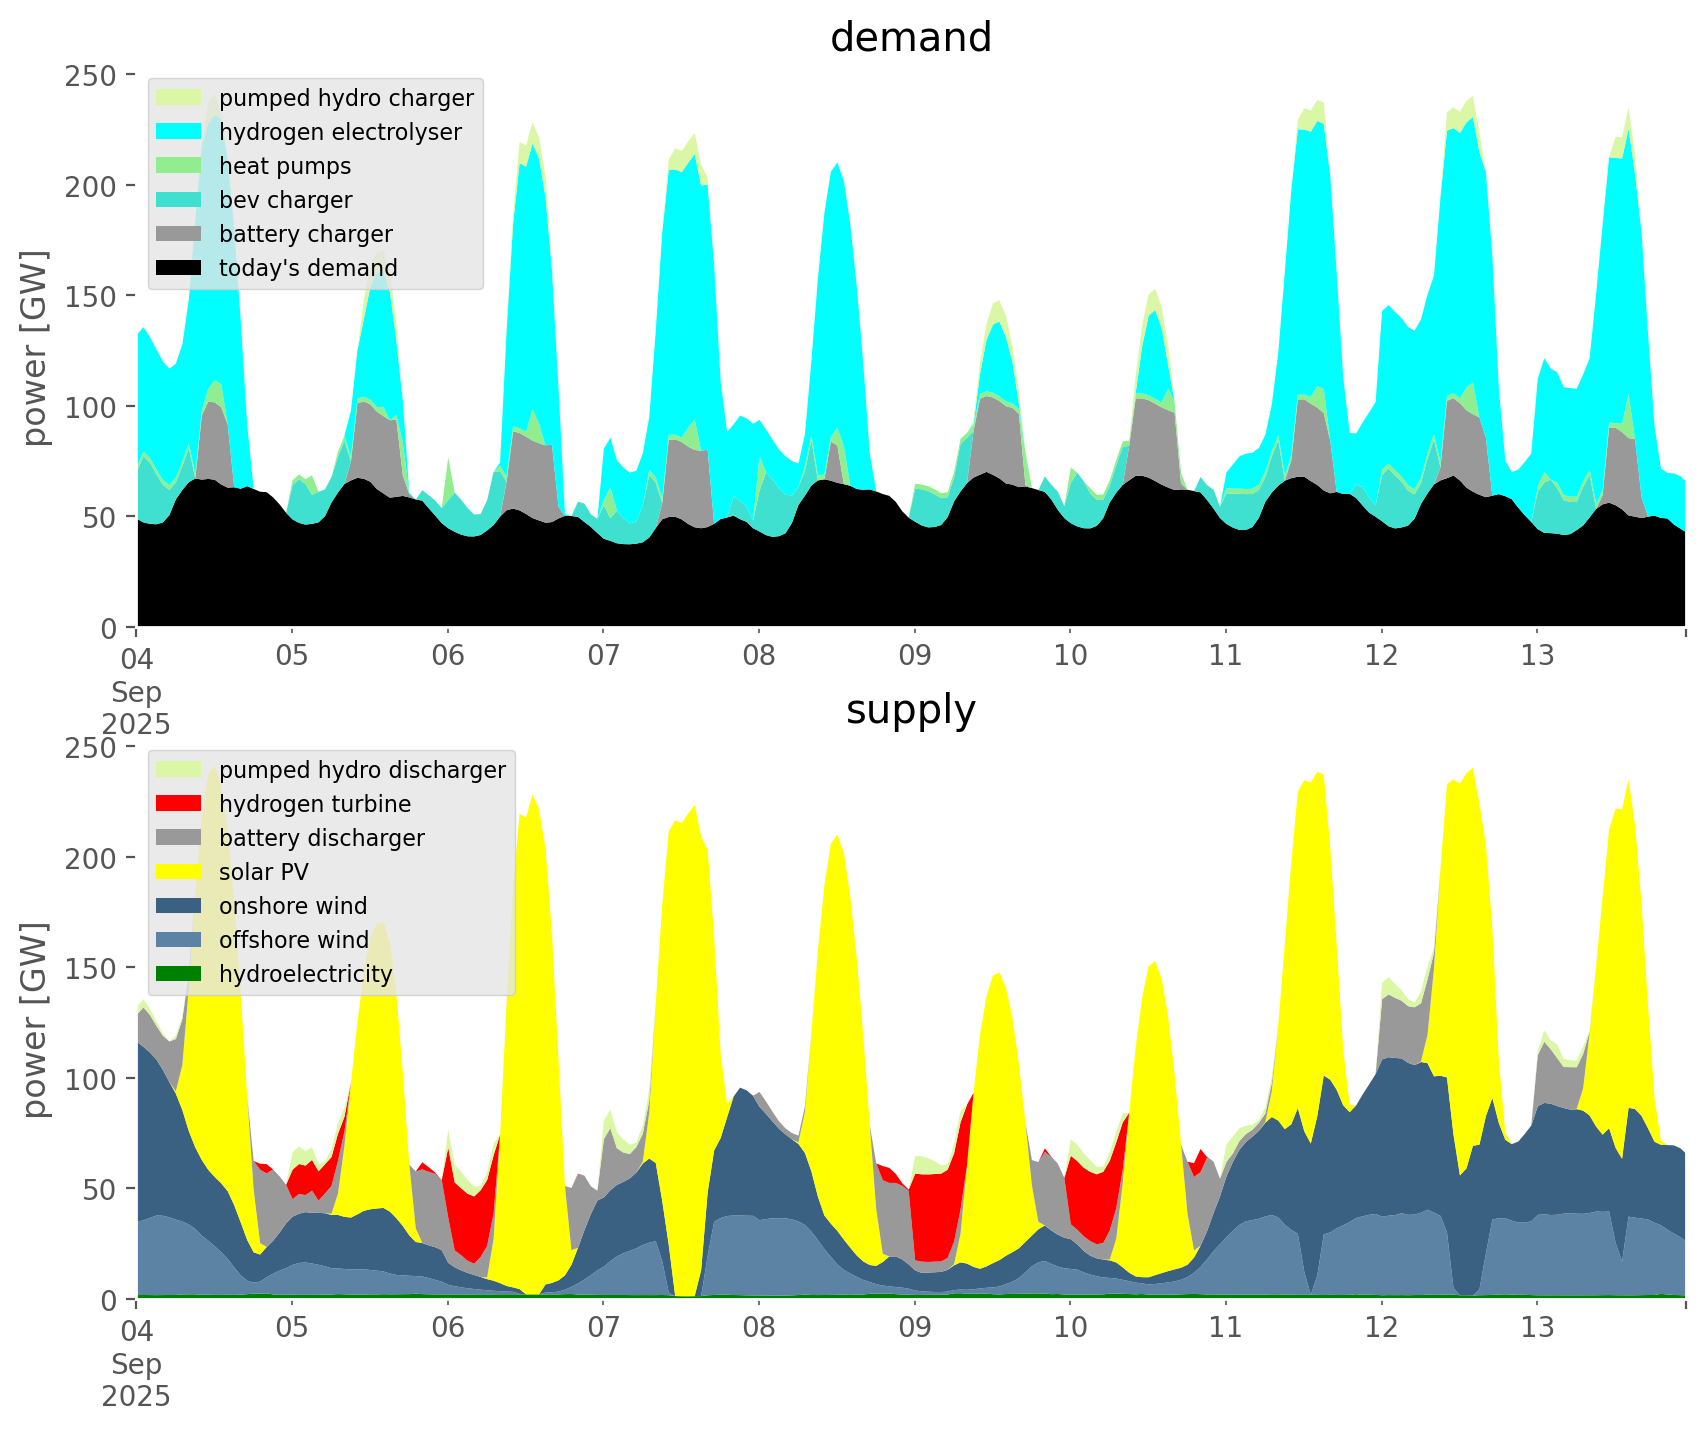Click the pumped hydro charger legend swatch
The width and height of the screenshot is (1706, 1431).
click(180, 98)
